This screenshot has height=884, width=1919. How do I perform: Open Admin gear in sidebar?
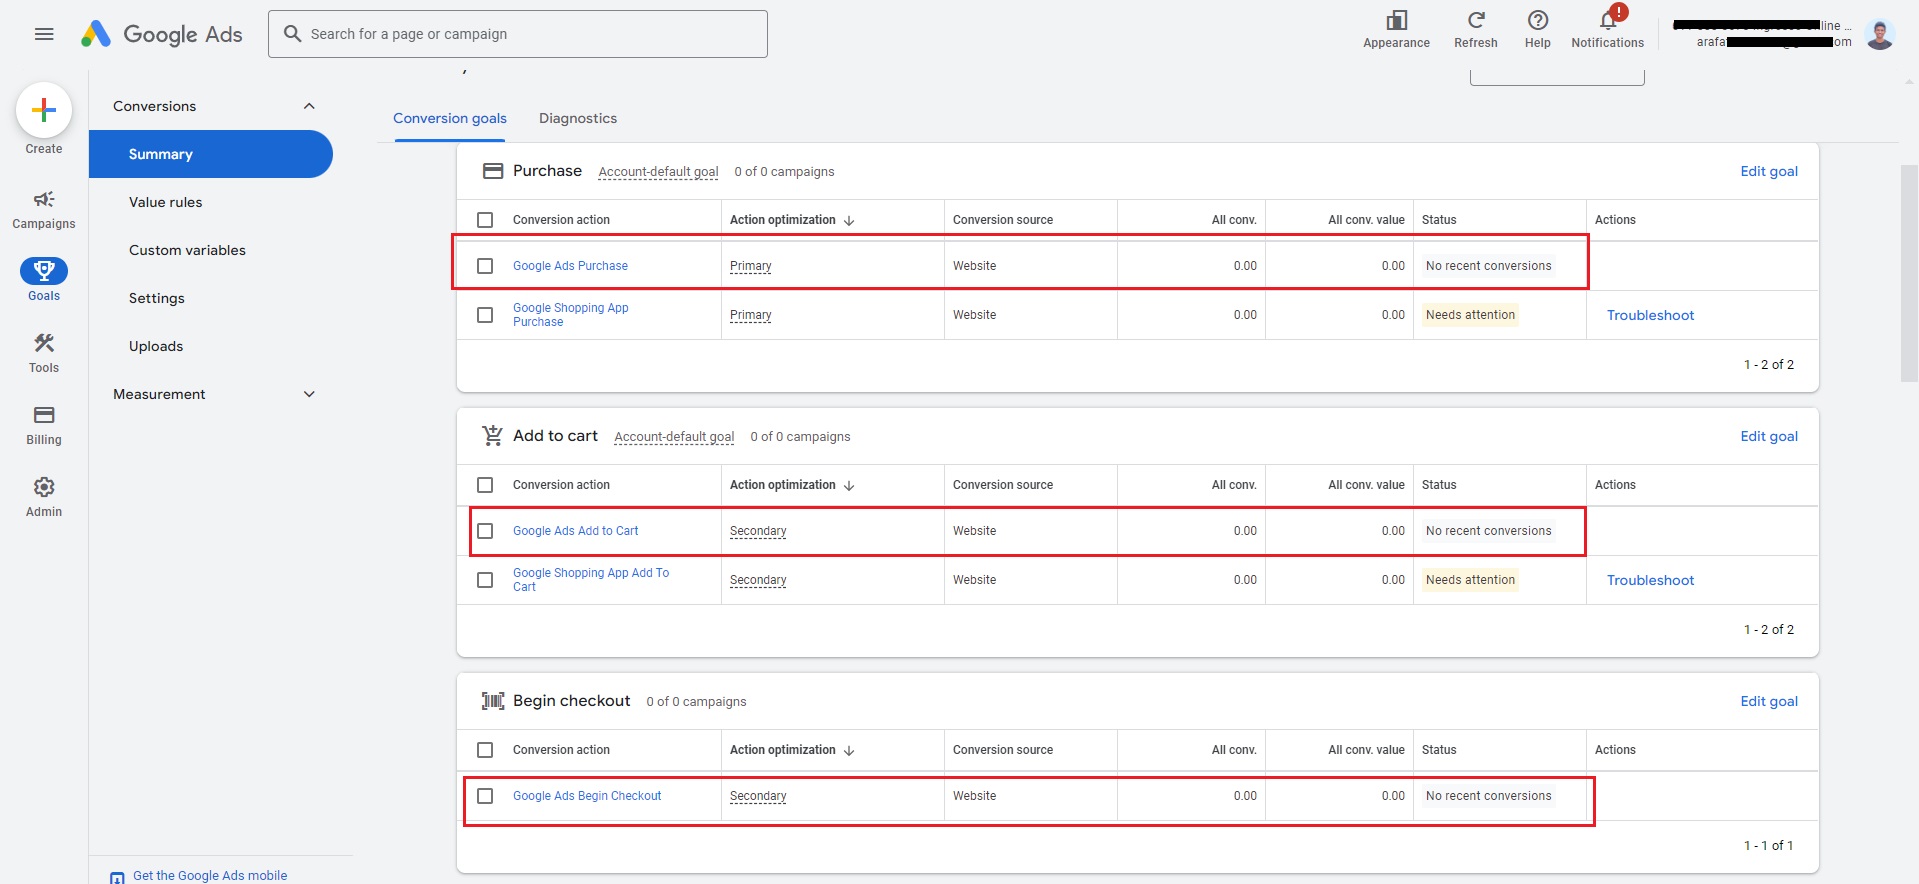tap(44, 497)
